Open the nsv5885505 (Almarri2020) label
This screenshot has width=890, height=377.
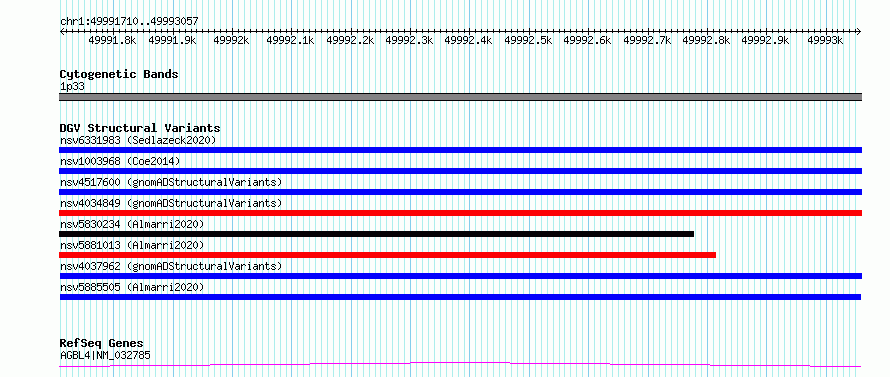point(132,287)
